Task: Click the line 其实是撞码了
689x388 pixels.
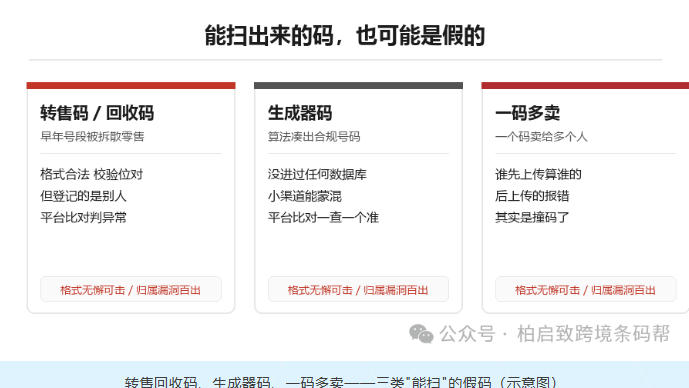Action: click(532, 218)
